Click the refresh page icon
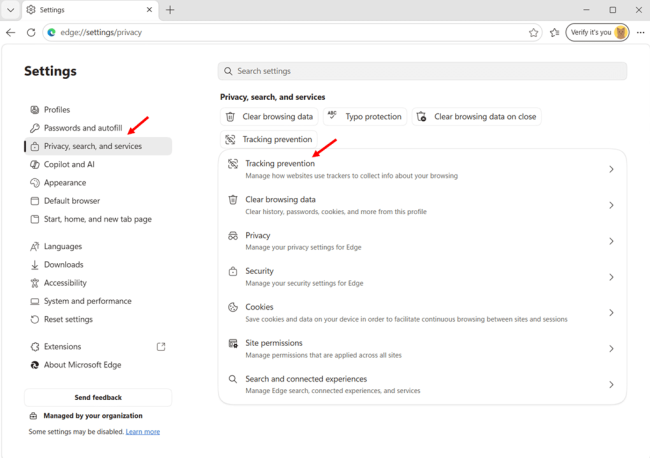 pos(31,32)
